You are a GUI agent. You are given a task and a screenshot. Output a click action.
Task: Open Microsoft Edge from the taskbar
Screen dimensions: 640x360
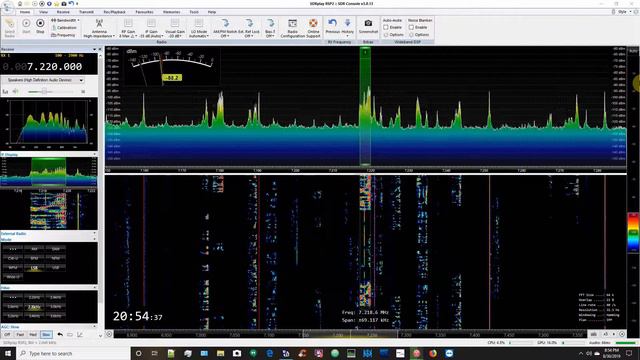[x=269, y=353]
